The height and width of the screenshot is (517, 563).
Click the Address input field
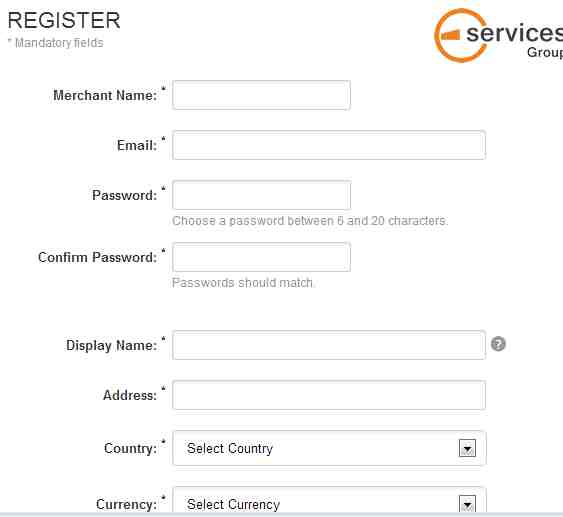click(x=329, y=395)
